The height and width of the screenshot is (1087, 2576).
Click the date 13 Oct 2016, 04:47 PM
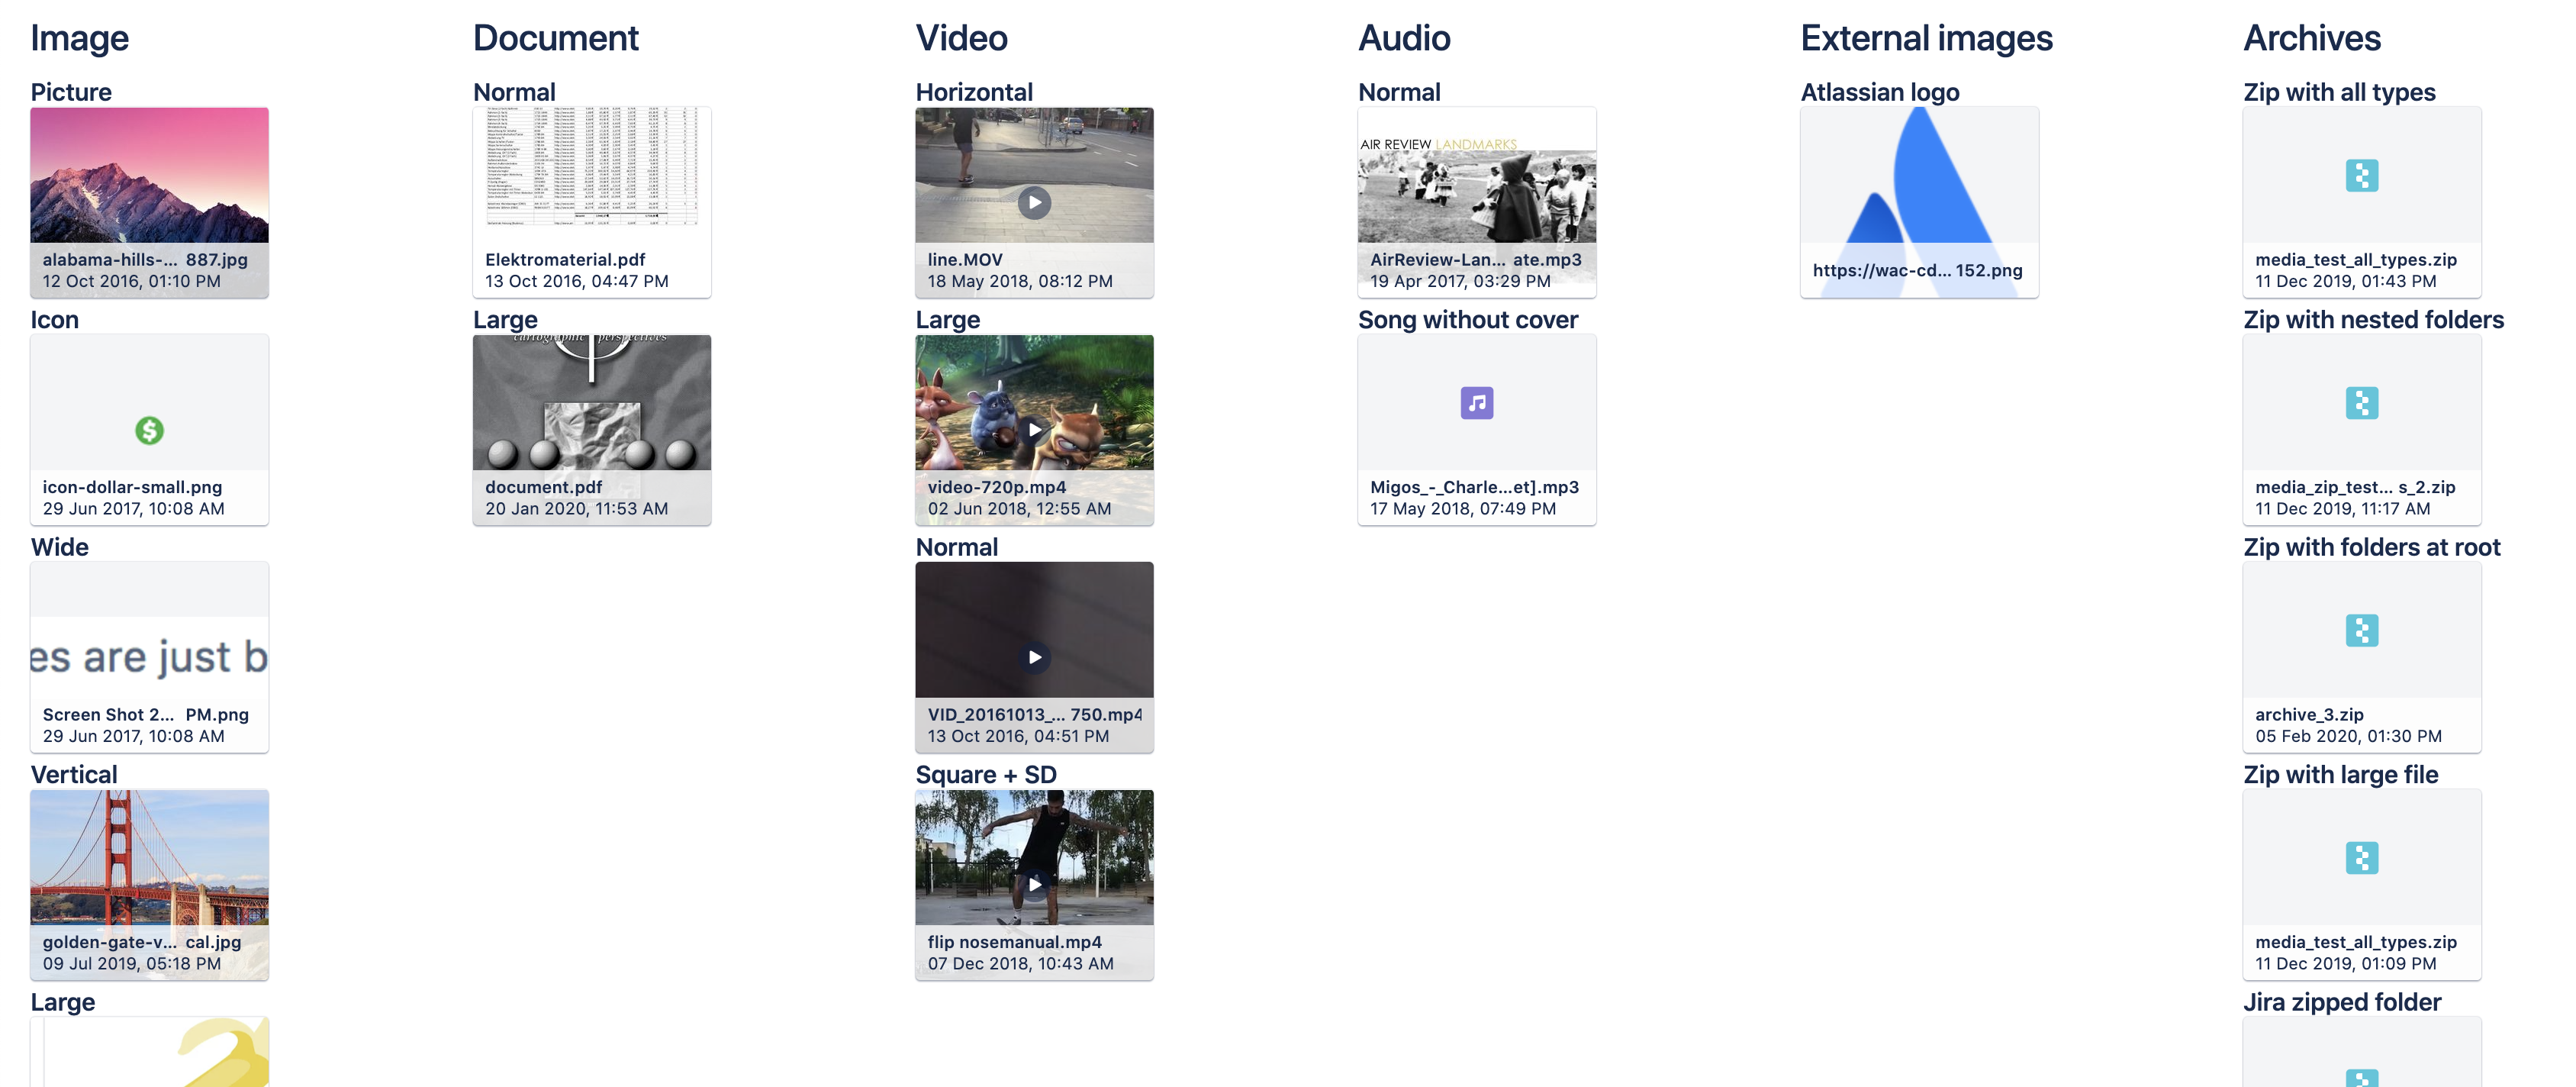(x=577, y=281)
